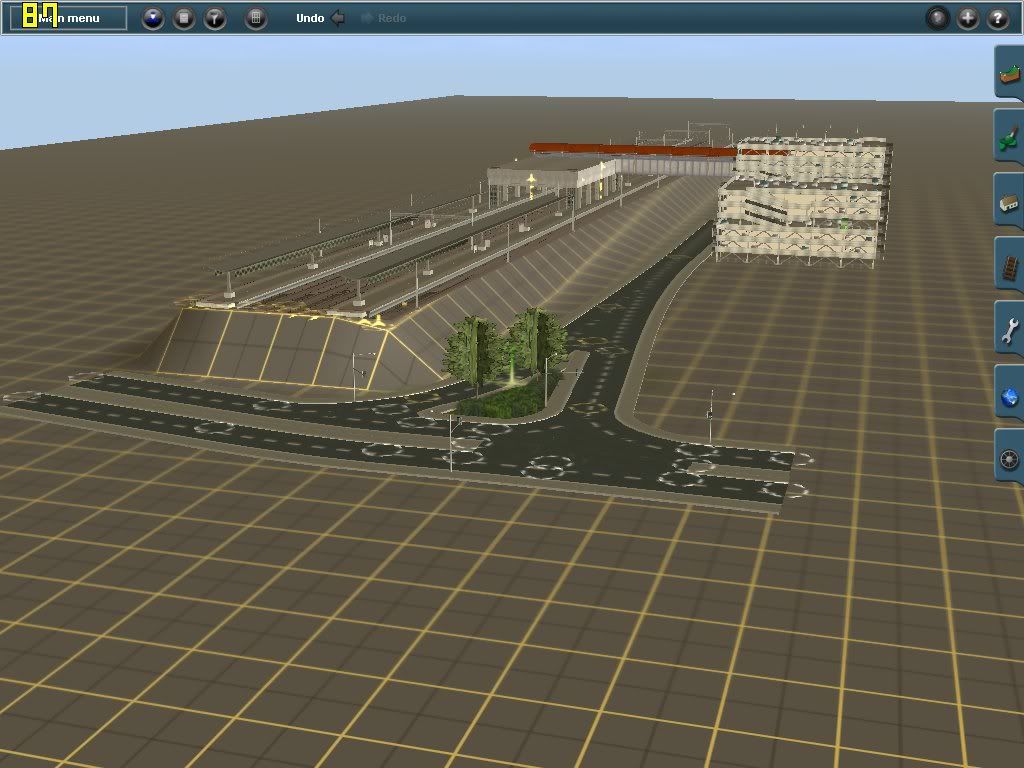
Task: Click the document icon in the top toolbar
Action: (x=184, y=18)
